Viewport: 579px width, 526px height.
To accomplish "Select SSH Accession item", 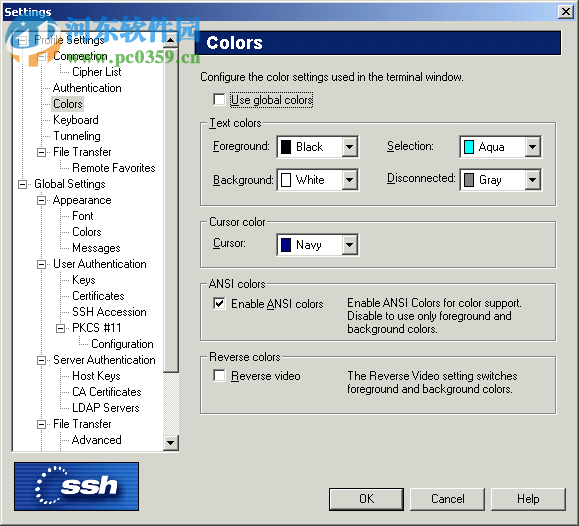I will 109,312.
